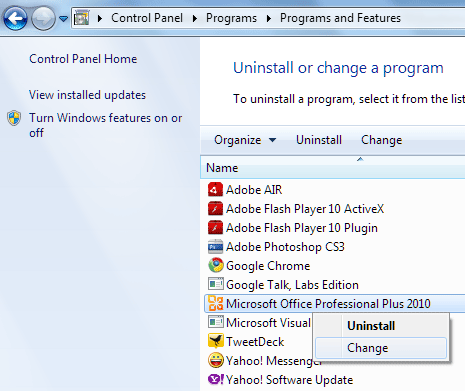Click Adobe Flash Player 10 ActiveX icon
This screenshot has width=465, height=391.
[x=215, y=209]
